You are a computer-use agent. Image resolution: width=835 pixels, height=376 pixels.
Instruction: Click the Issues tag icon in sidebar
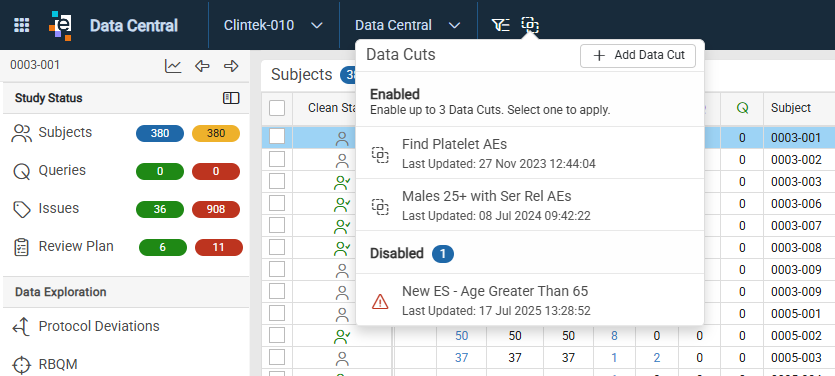21,209
